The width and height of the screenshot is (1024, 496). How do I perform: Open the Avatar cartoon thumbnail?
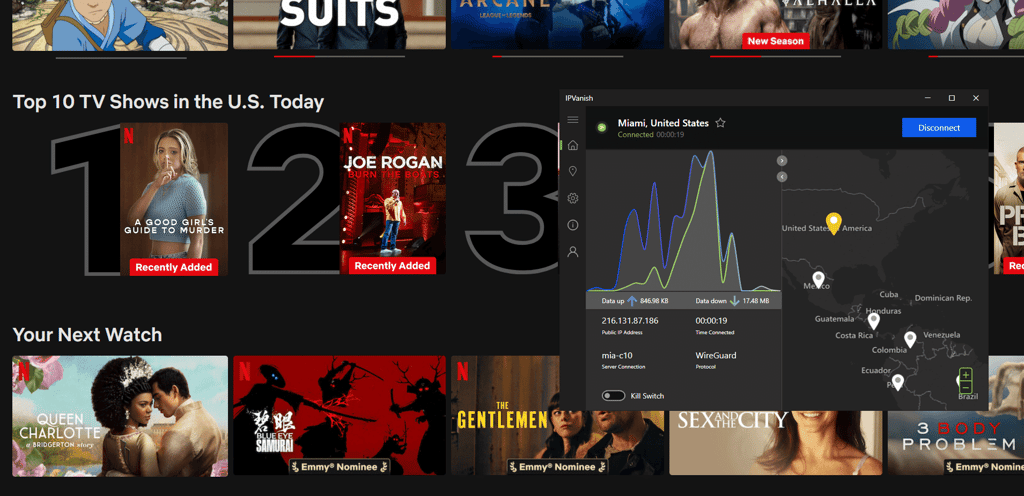tap(120, 25)
